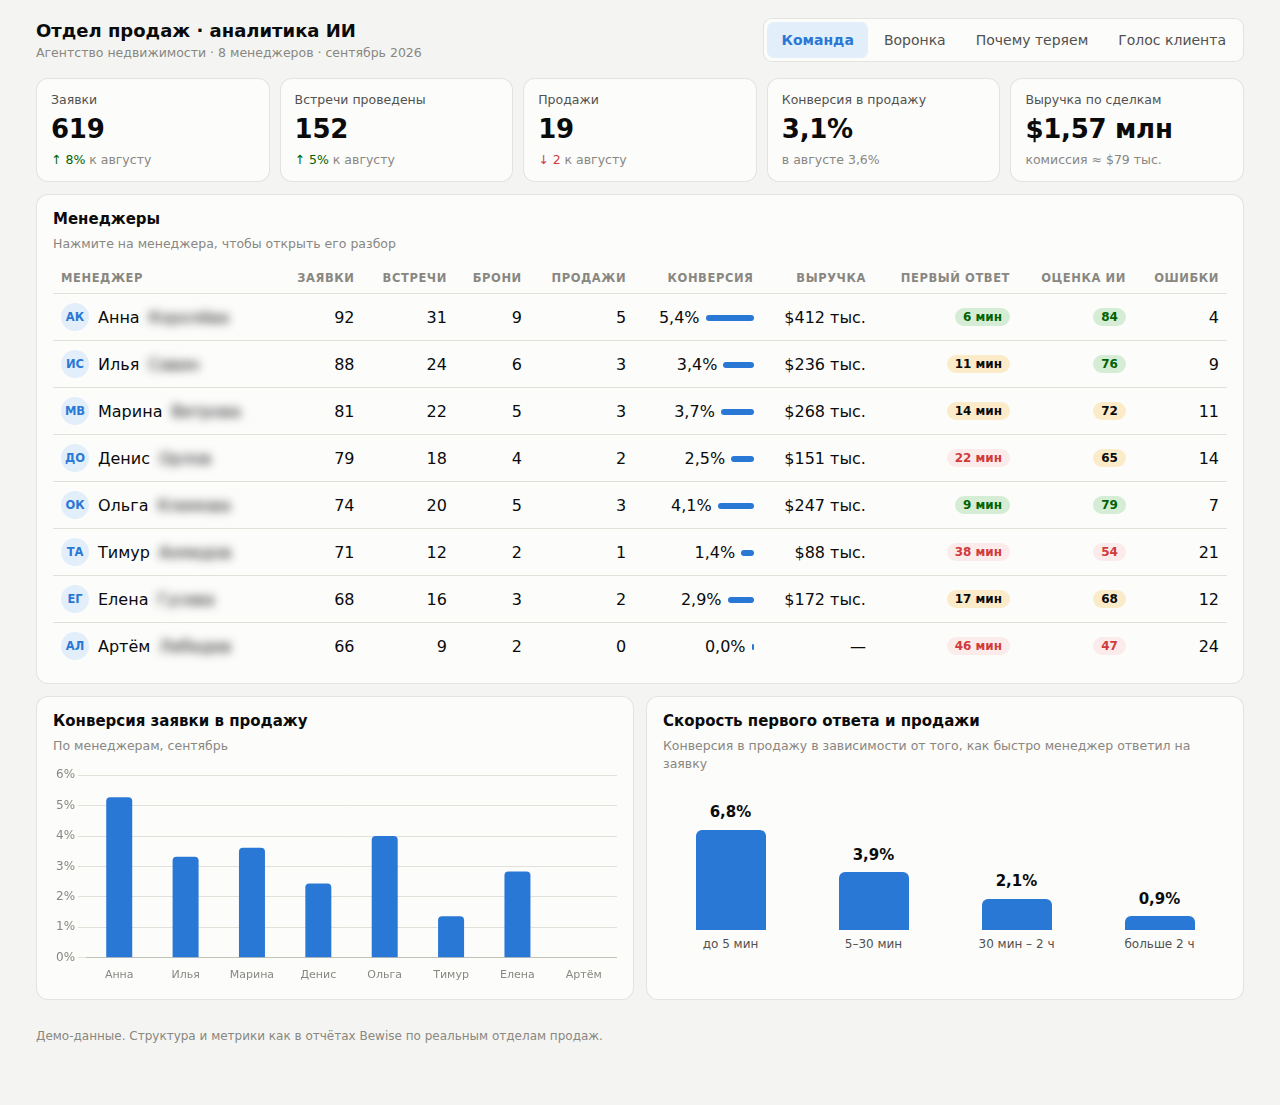The width and height of the screenshot is (1280, 1105).
Task: Click the '46 мин' first-response badge
Action: pos(978,646)
